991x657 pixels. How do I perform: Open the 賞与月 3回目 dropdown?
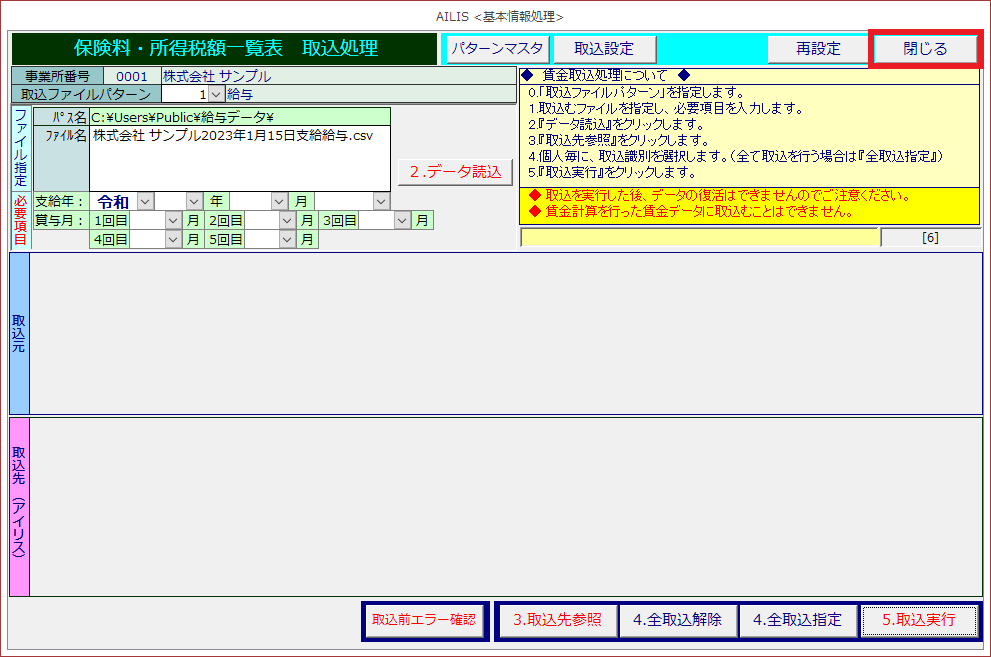tap(402, 220)
